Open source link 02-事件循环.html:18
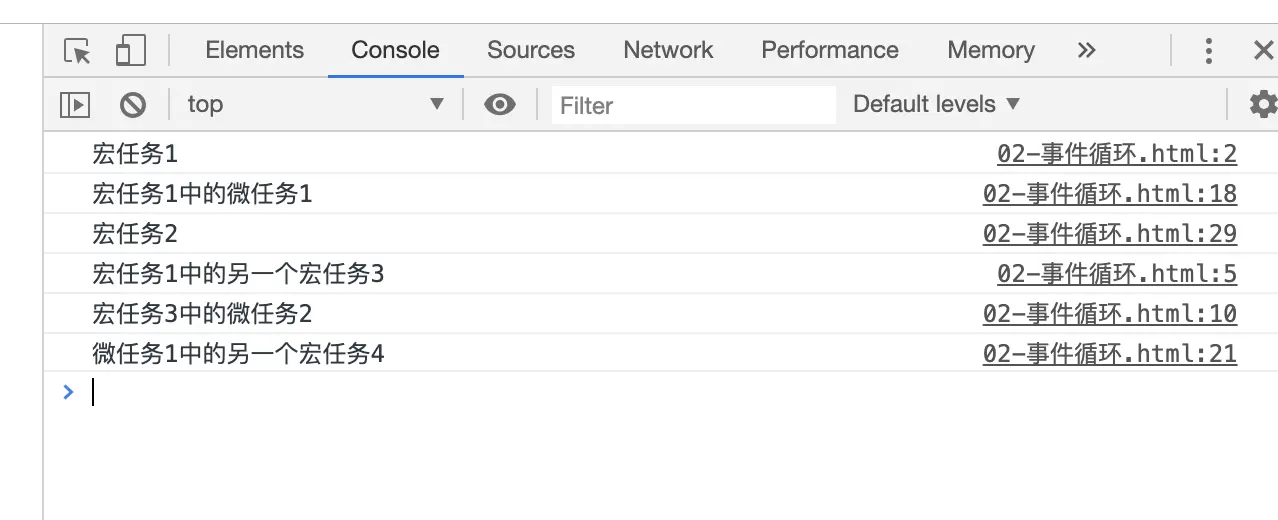 [x=1110, y=194]
